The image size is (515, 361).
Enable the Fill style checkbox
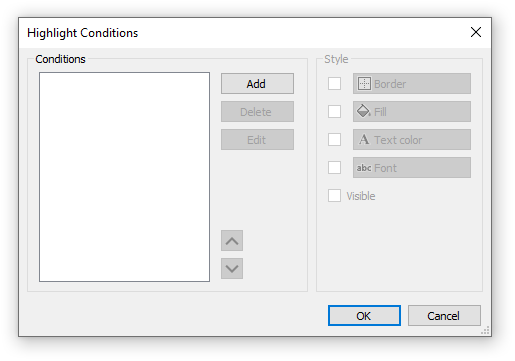pyautogui.click(x=334, y=112)
